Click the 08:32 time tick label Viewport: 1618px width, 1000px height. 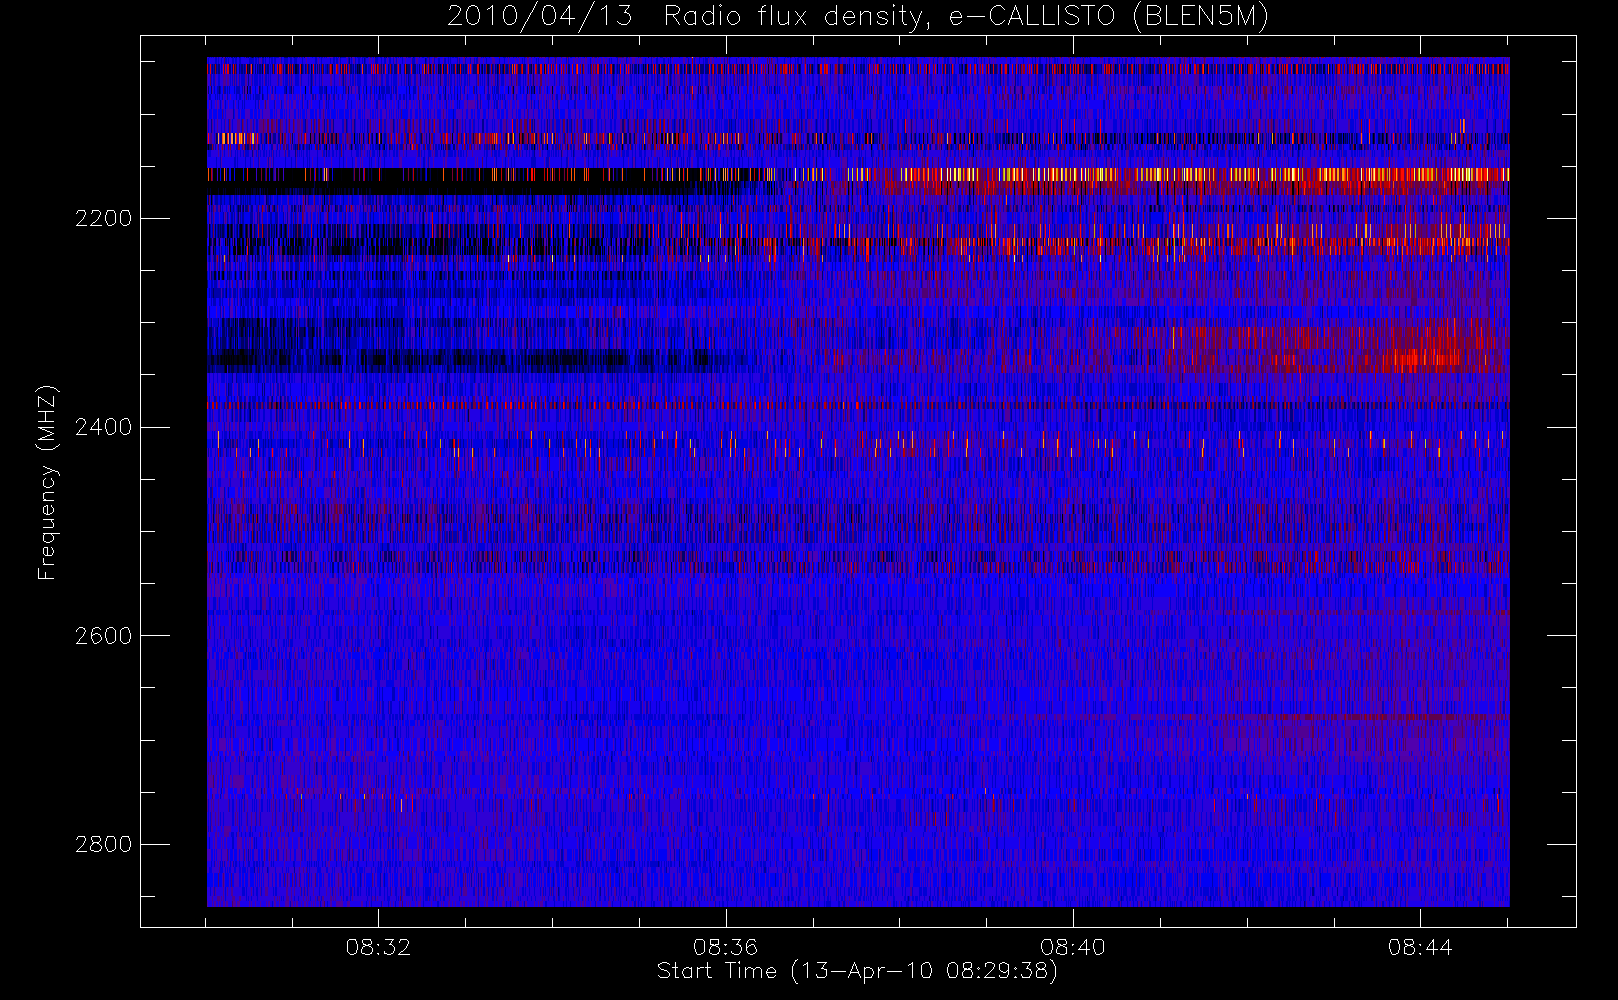pos(378,947)
